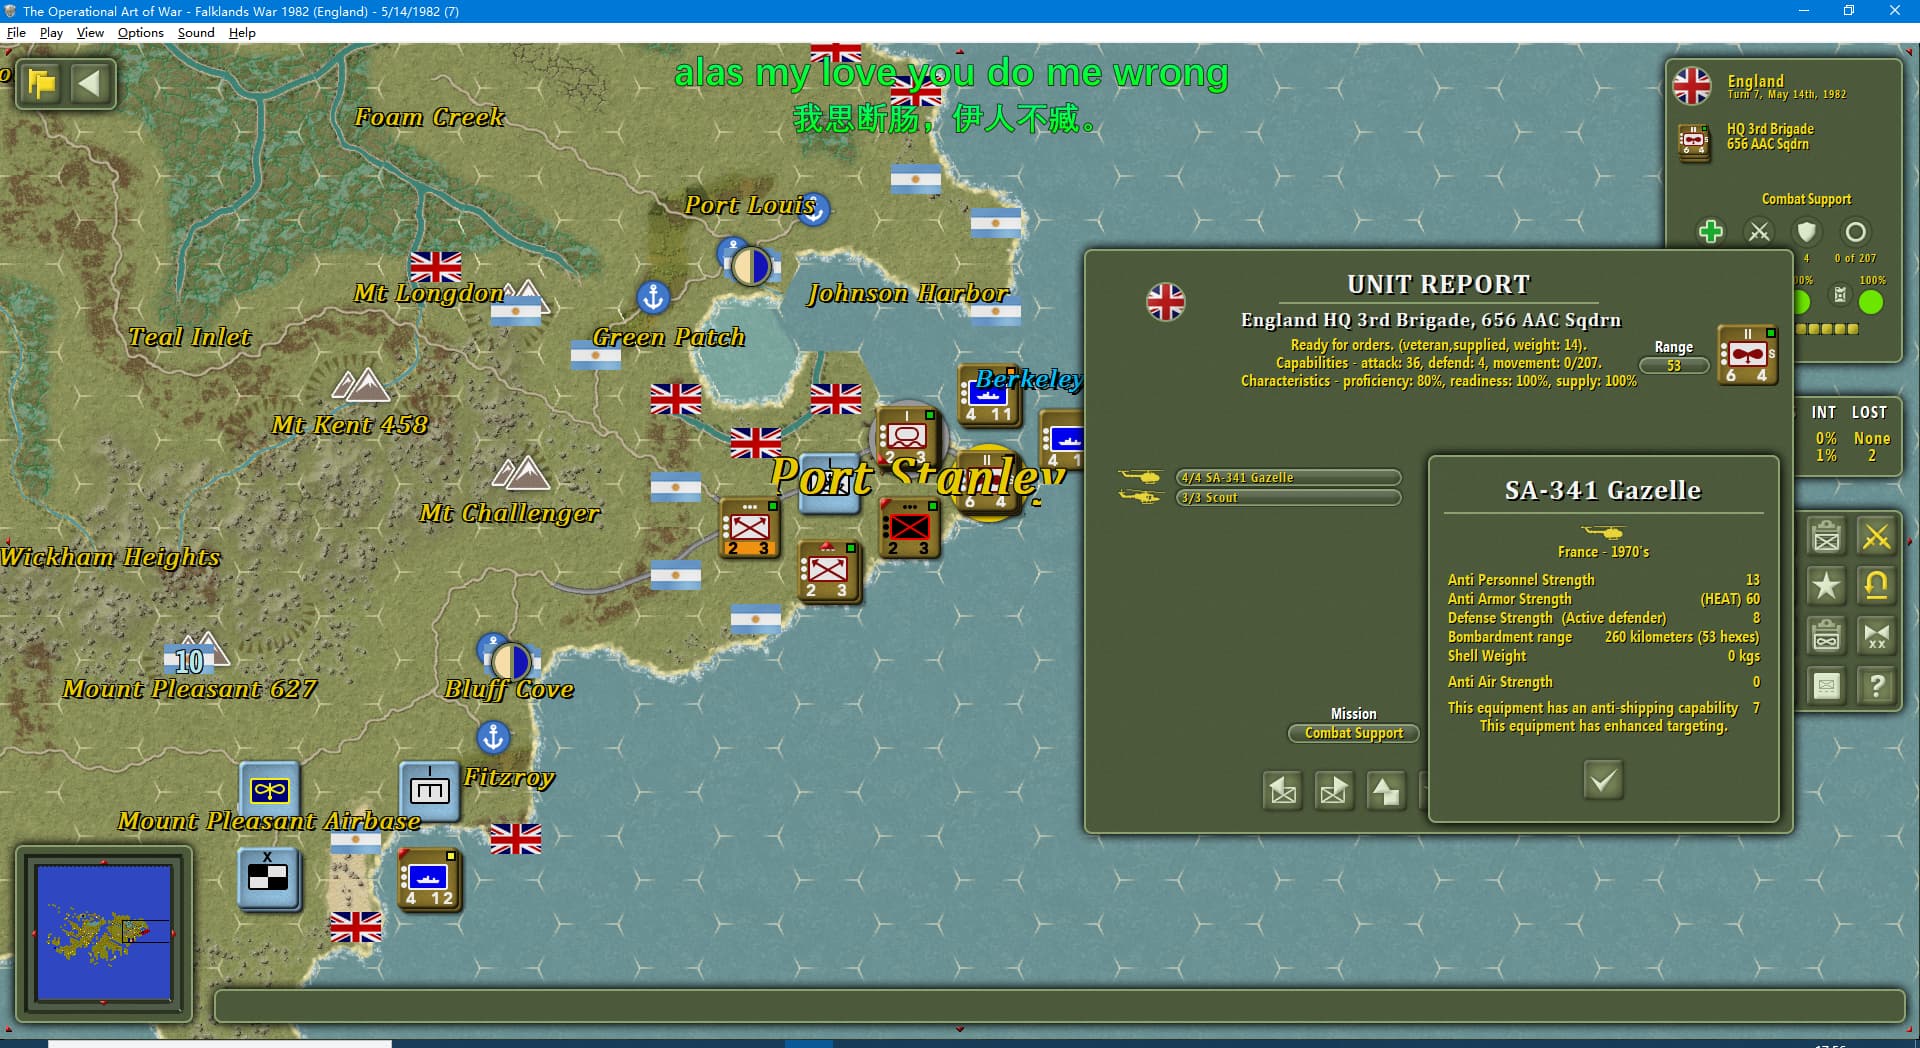
Task: Click the LOST column header
Action: (x=1869, y=412)
